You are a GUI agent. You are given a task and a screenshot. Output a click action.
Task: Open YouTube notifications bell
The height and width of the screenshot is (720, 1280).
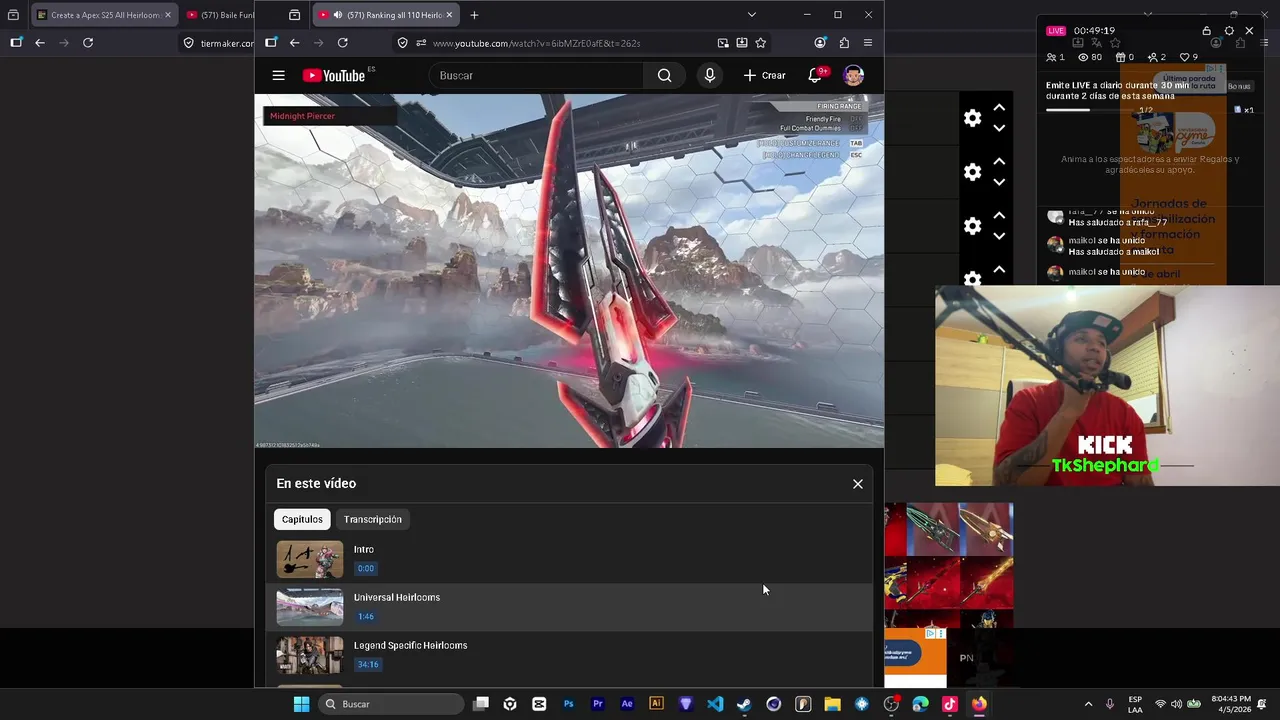click(815, 75)
